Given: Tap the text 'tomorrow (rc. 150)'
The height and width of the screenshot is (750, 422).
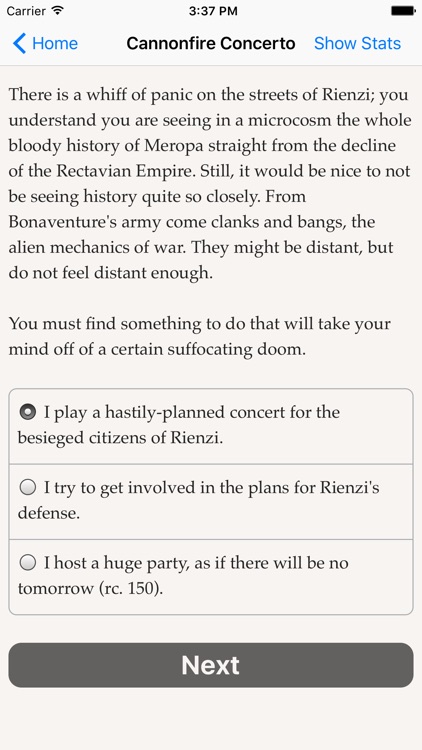Looking at the screenshot, I should [90, 589].
